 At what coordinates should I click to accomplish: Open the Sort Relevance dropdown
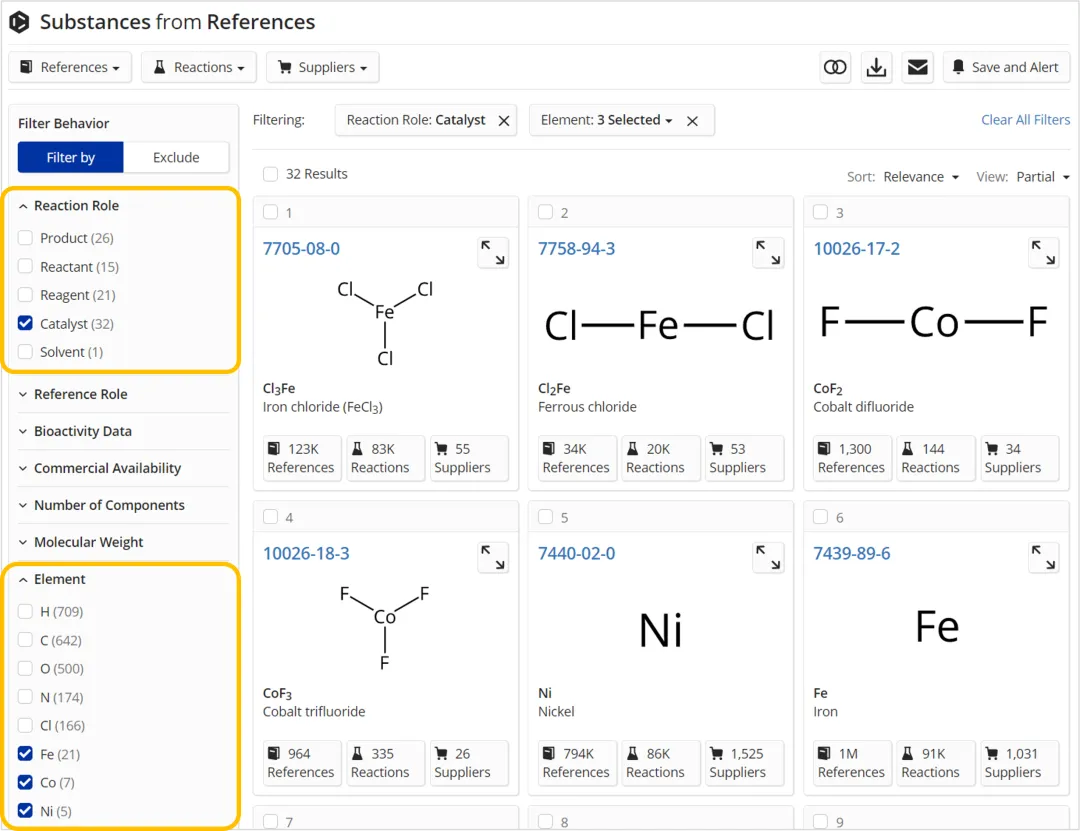(x=920, y=177)
